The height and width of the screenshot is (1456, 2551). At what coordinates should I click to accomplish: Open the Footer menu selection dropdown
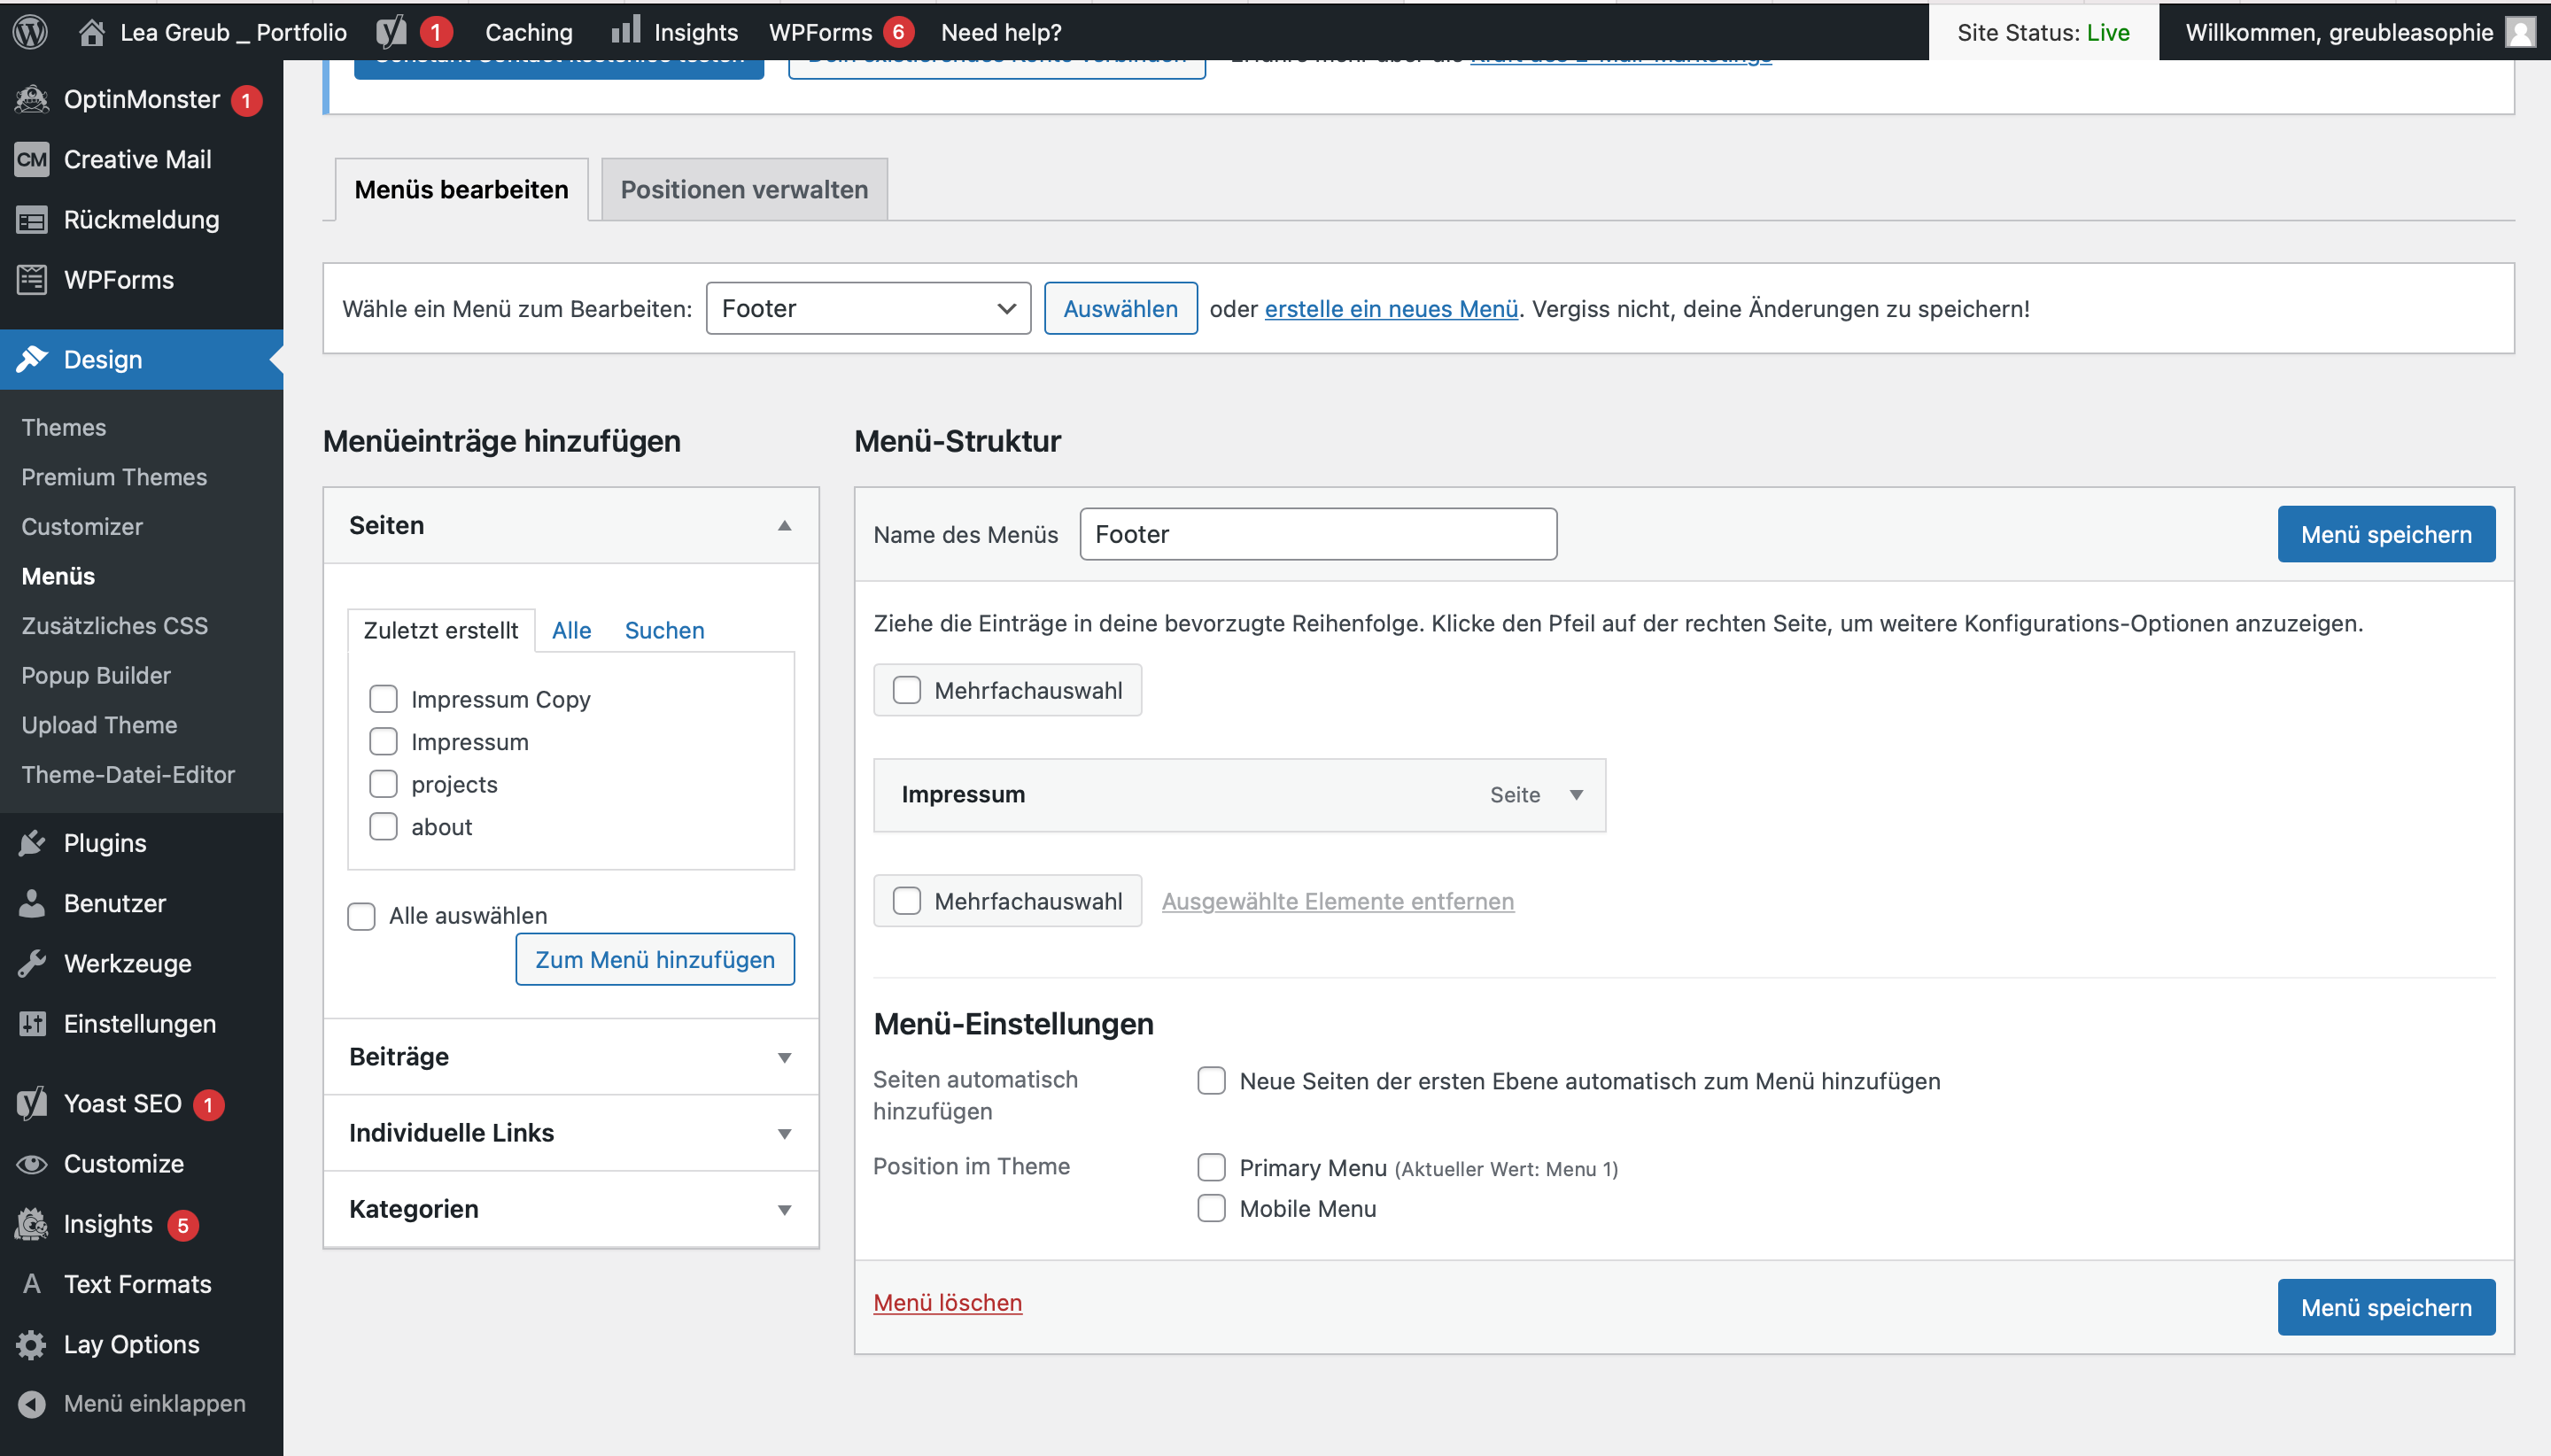[867, 308]
